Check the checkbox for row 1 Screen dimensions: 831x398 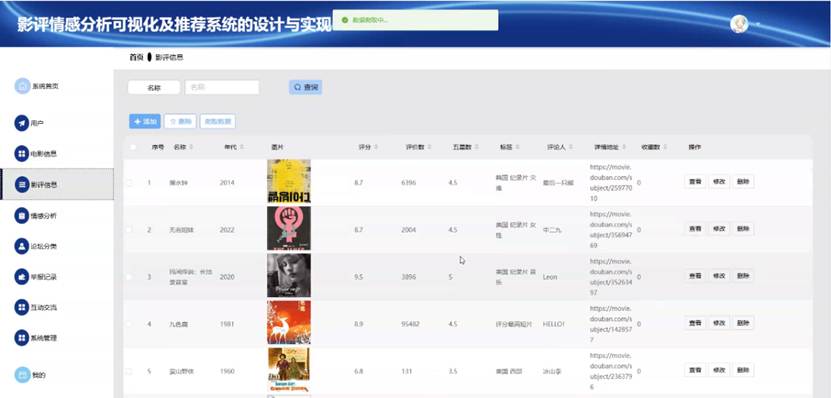tap(129, 183)
